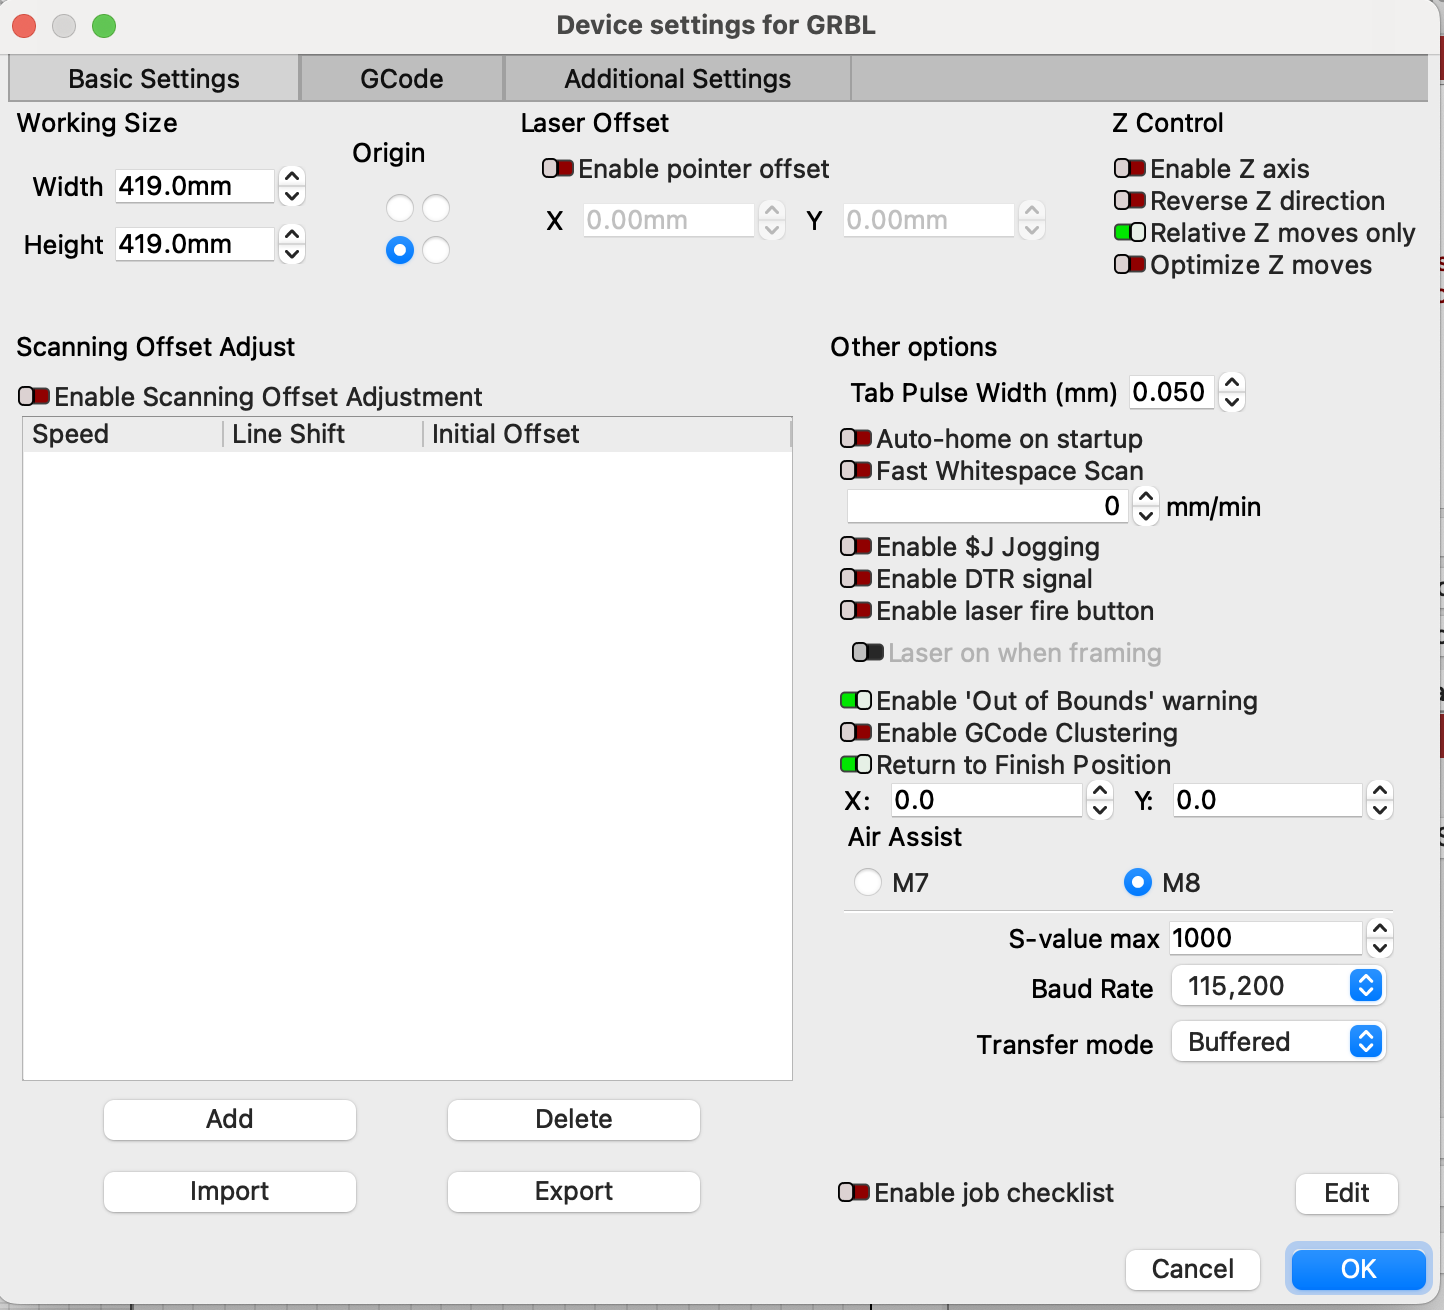
Task: Click the Speed column header
Action: pyautogui.click(x=122, y=434)
